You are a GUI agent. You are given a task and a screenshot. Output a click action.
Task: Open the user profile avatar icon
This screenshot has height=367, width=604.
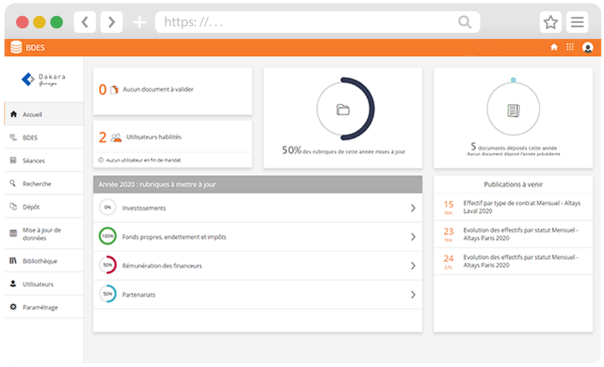pyautogui.click(x=587, y=47)
